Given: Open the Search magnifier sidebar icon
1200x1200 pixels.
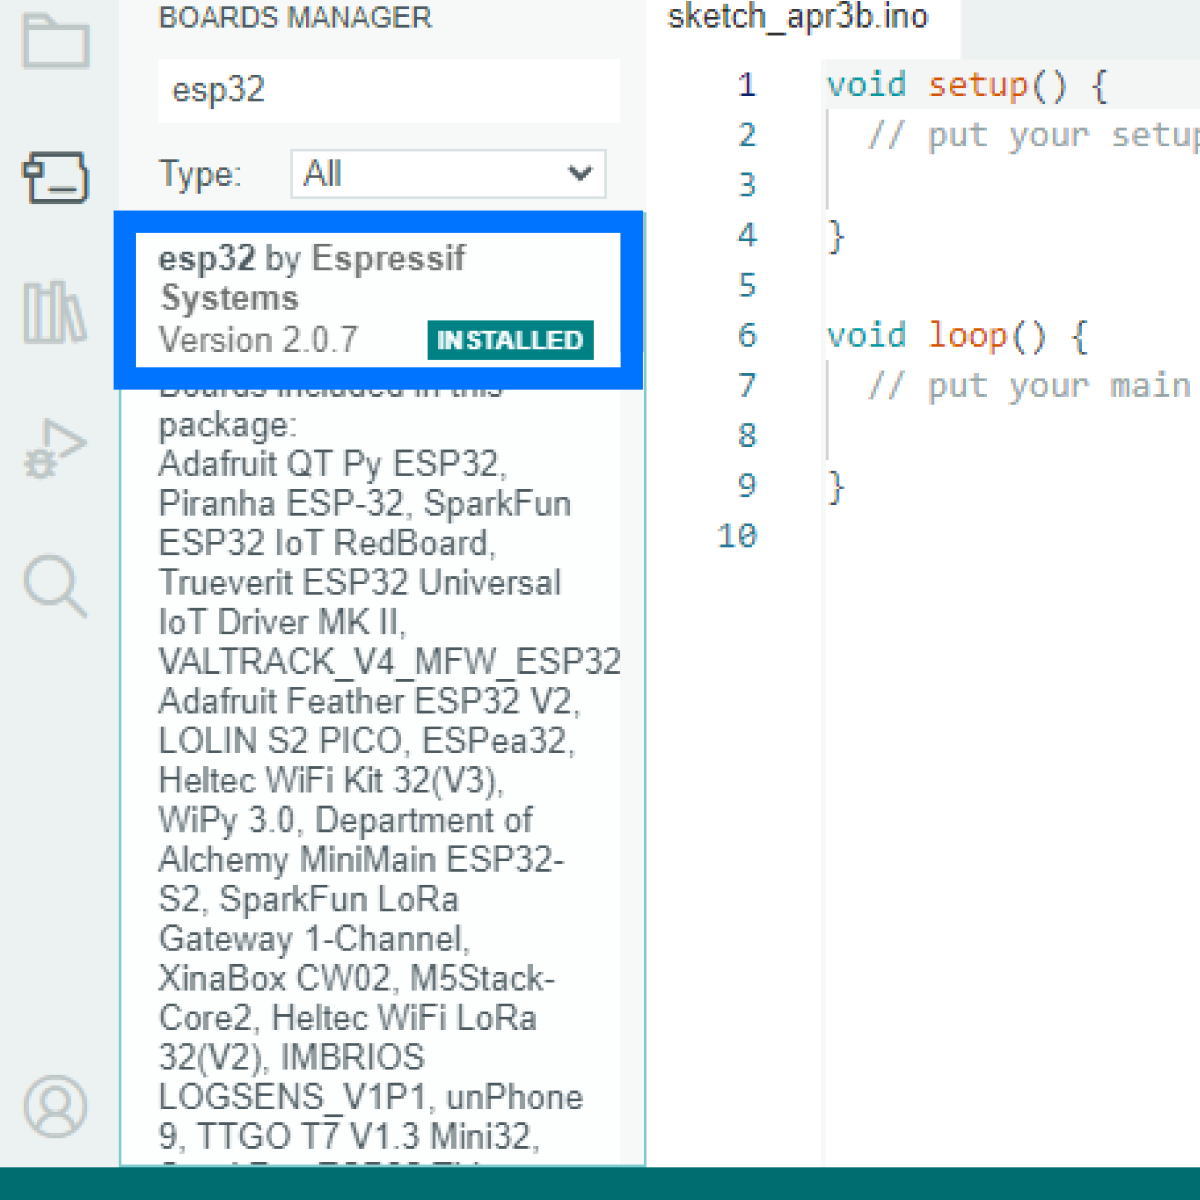Looking at the screenshot, I should [x=55, y=585].
